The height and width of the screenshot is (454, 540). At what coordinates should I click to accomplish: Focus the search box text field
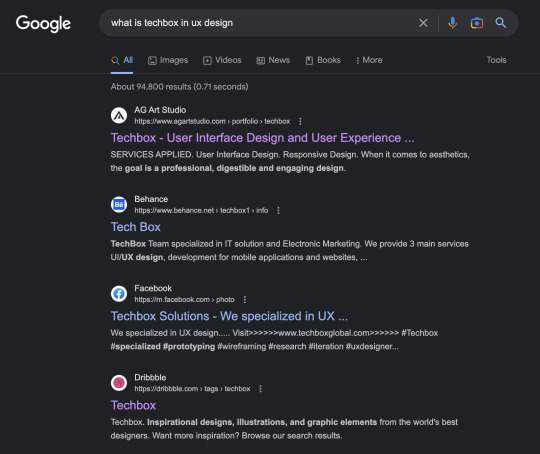click(258, 23)
